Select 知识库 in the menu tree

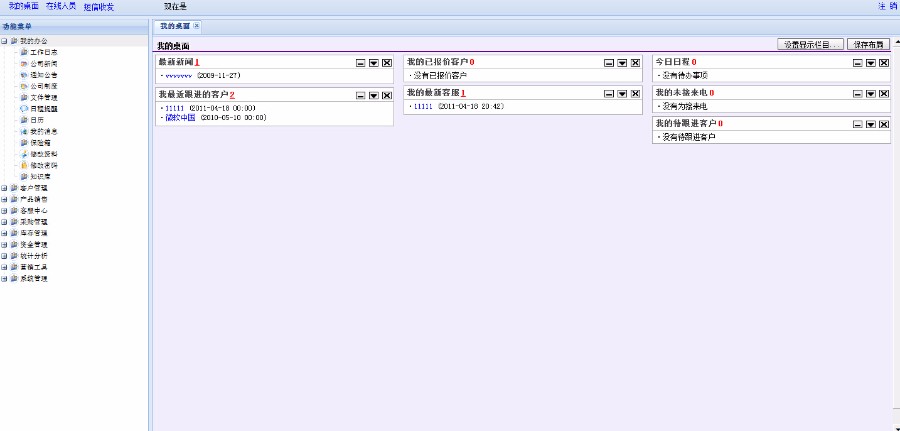point(40,177)
